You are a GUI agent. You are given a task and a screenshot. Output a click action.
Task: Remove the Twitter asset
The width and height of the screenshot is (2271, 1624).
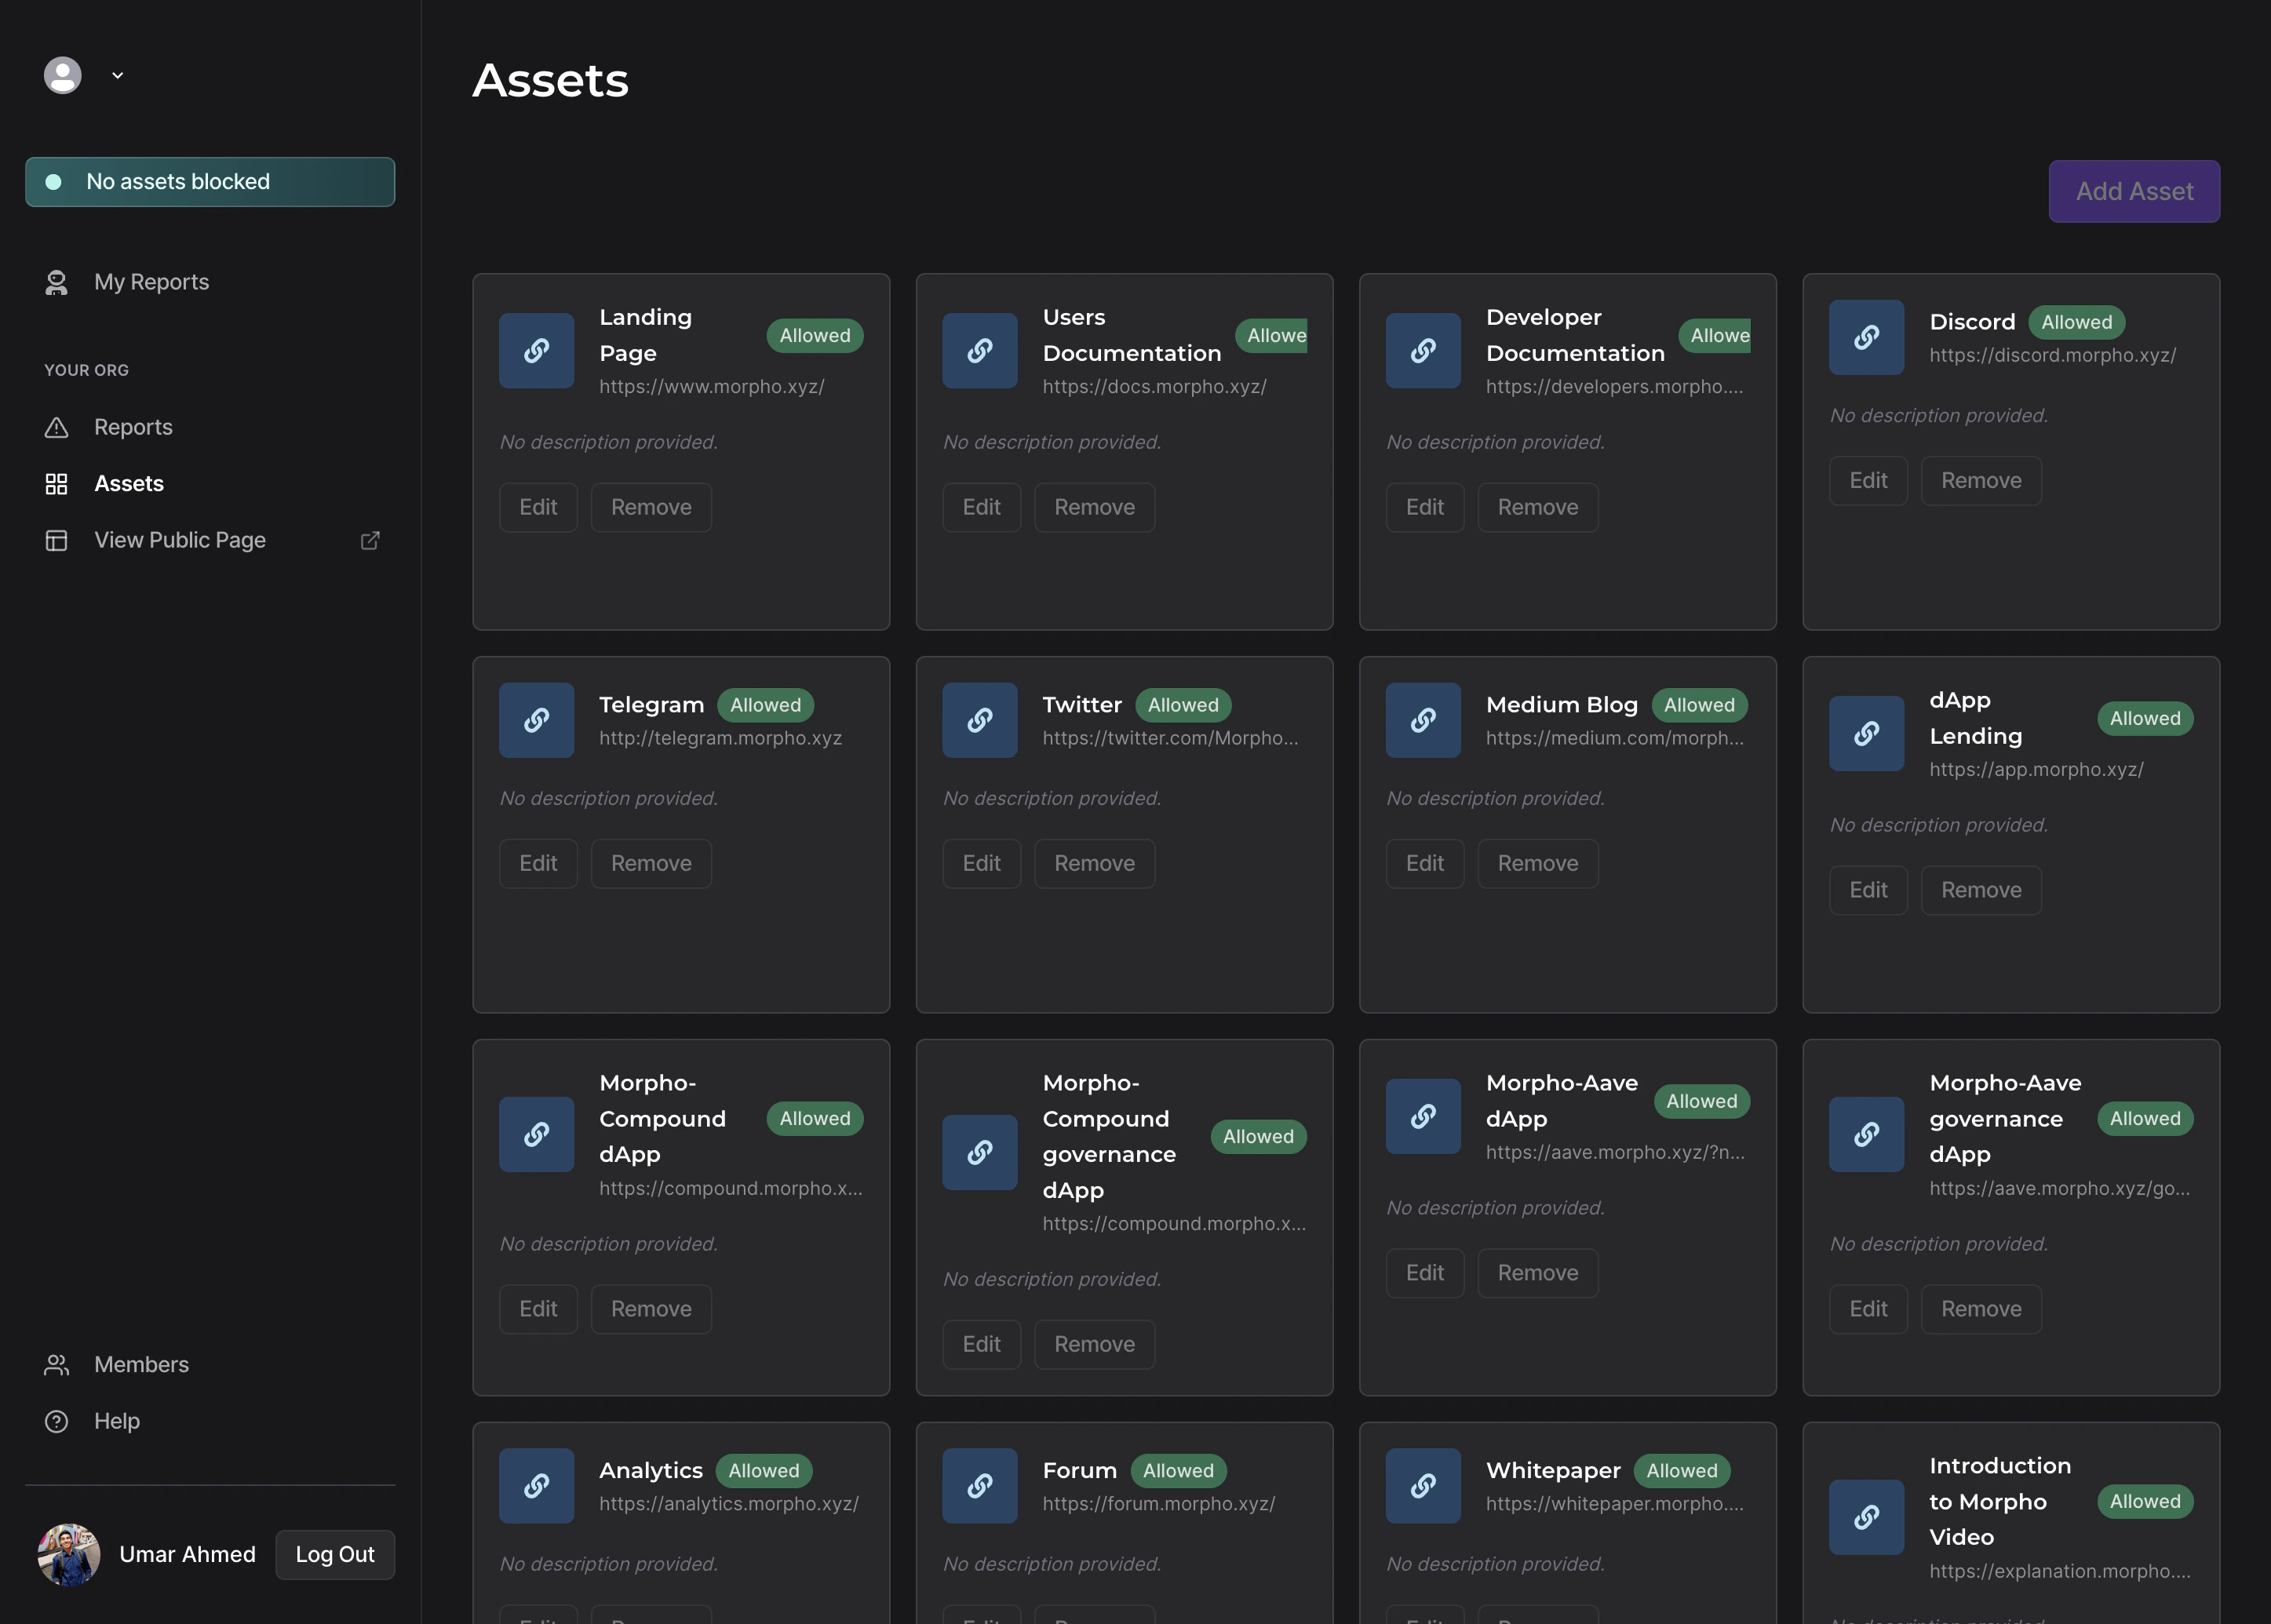[x=1094, y=862]
